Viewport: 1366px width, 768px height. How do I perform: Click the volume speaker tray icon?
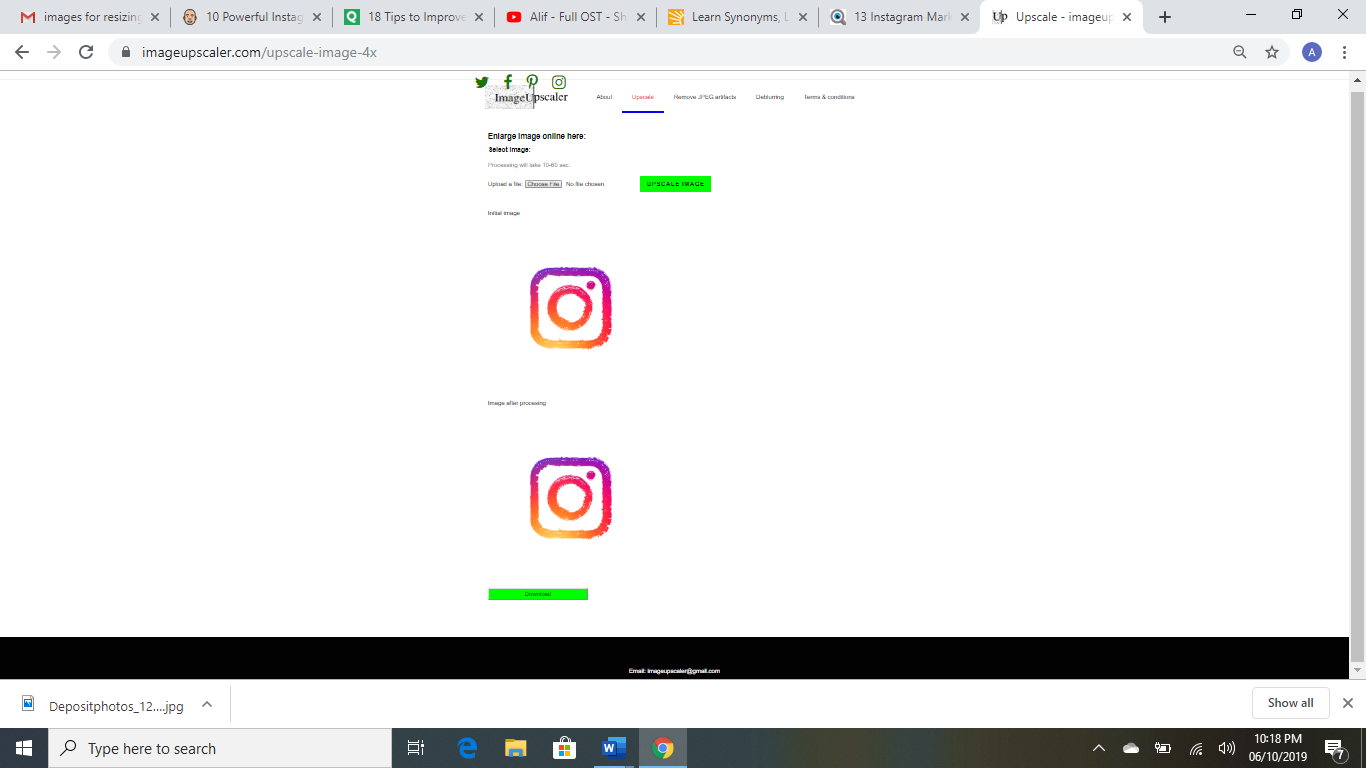point(1226,748)
